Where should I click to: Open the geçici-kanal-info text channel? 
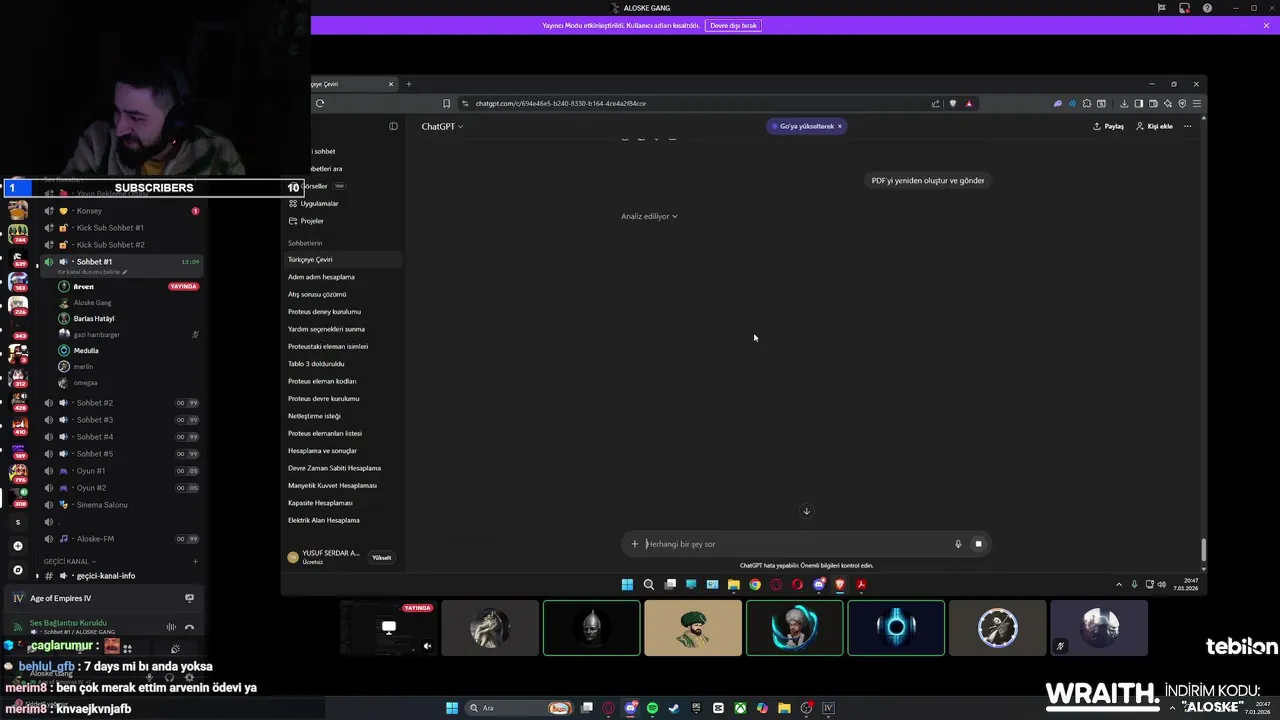click(x=120, y=576)
